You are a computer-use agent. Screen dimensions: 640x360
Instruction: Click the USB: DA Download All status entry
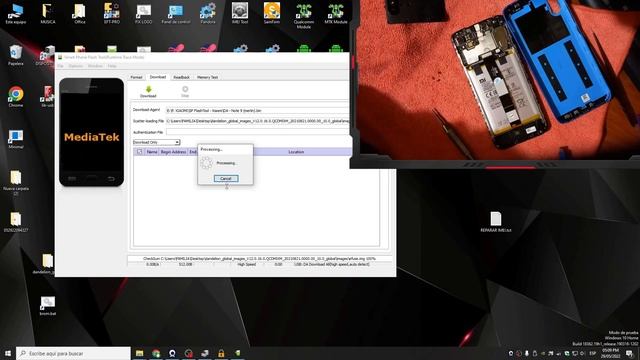point(331,264)
